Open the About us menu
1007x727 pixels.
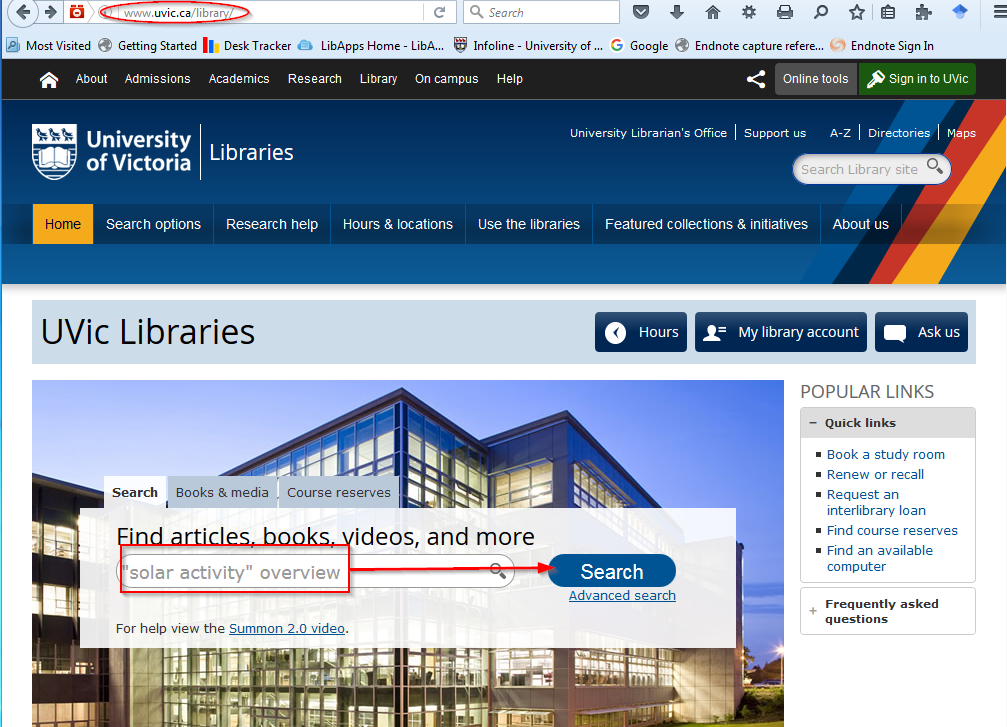click(x=861, y=224)
